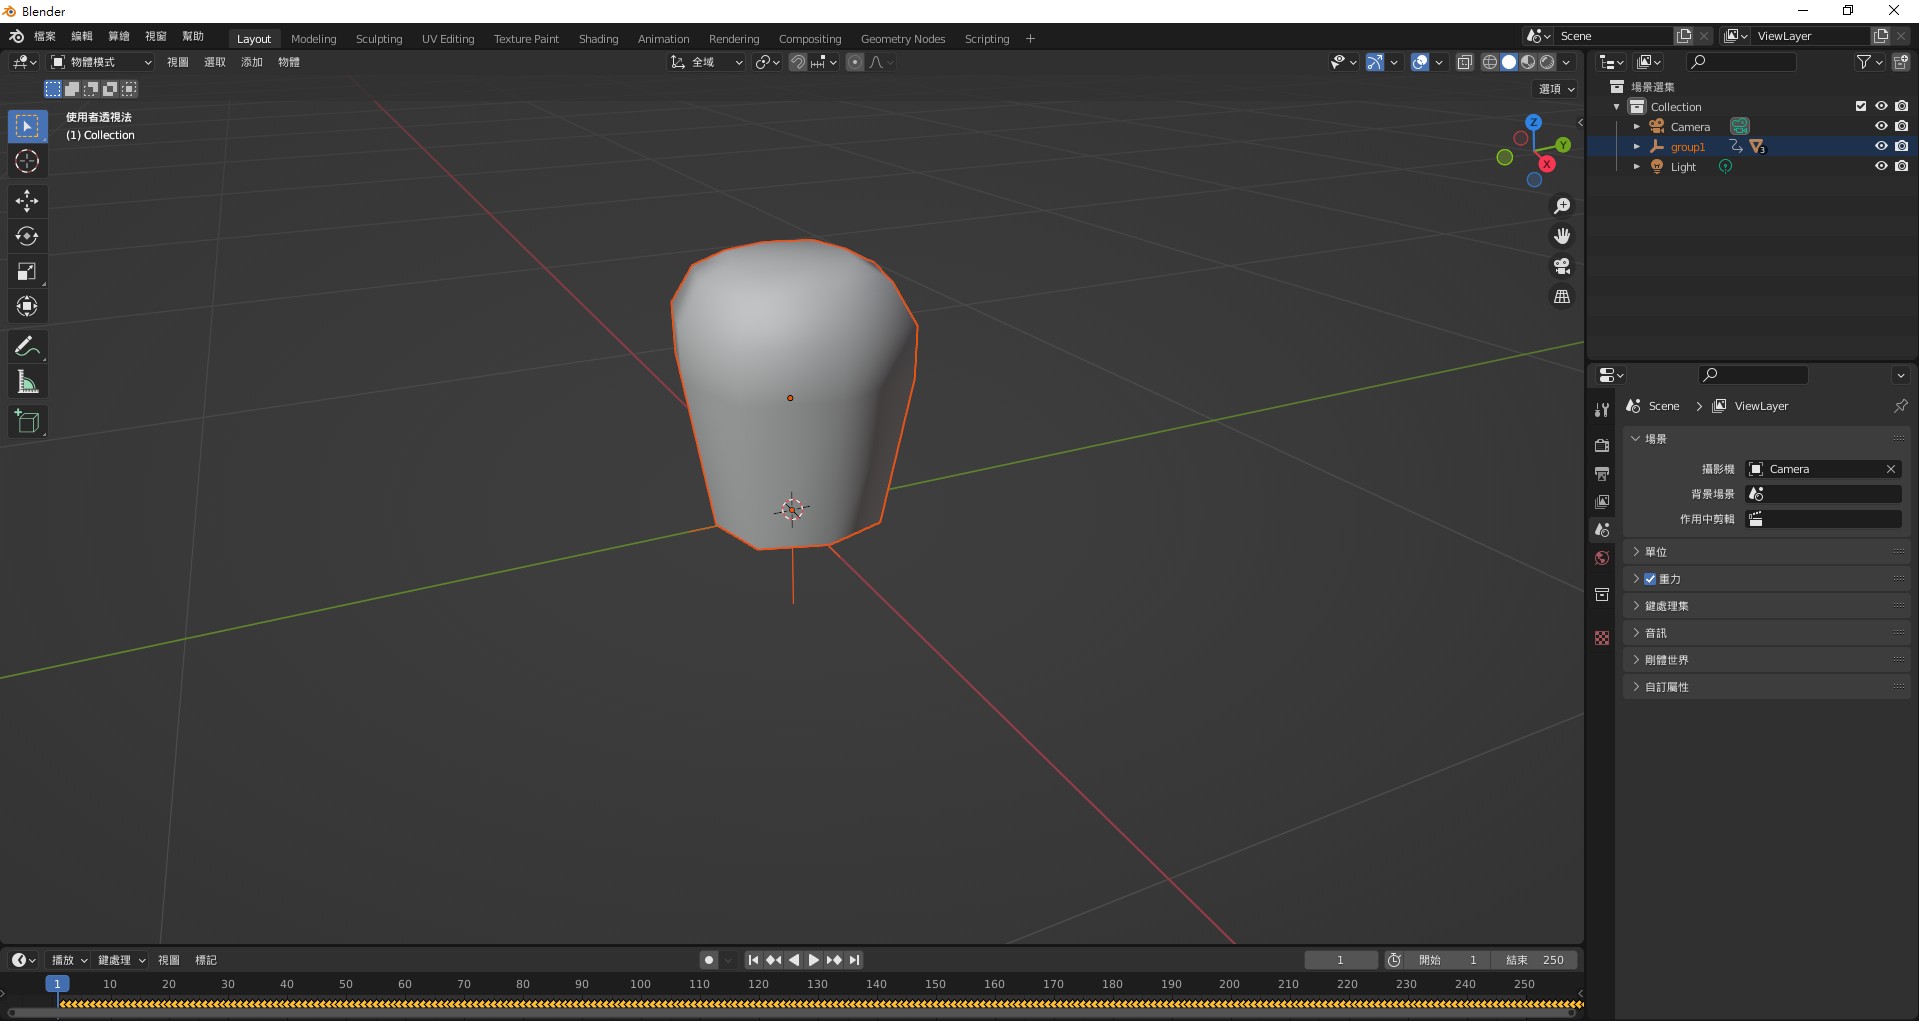This screenshot has width=1919, height=1021.
Task: Uncheck the 重力 gravity checkbox
Action: [1650, 579]
